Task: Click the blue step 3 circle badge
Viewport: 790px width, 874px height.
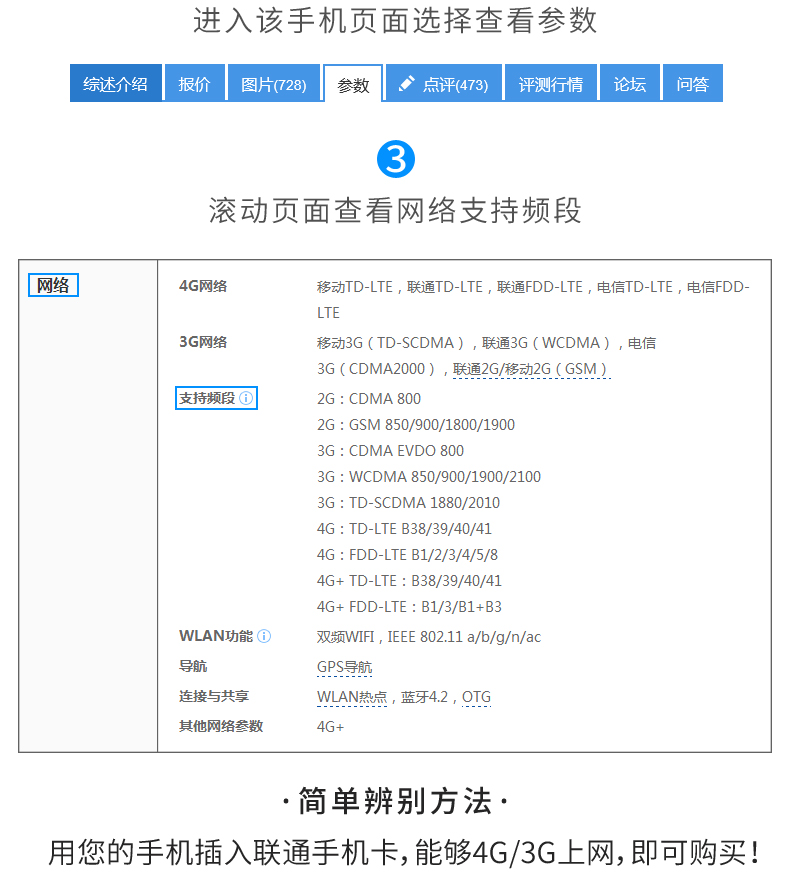Action: pyautogui.click(x=395, y=160)
